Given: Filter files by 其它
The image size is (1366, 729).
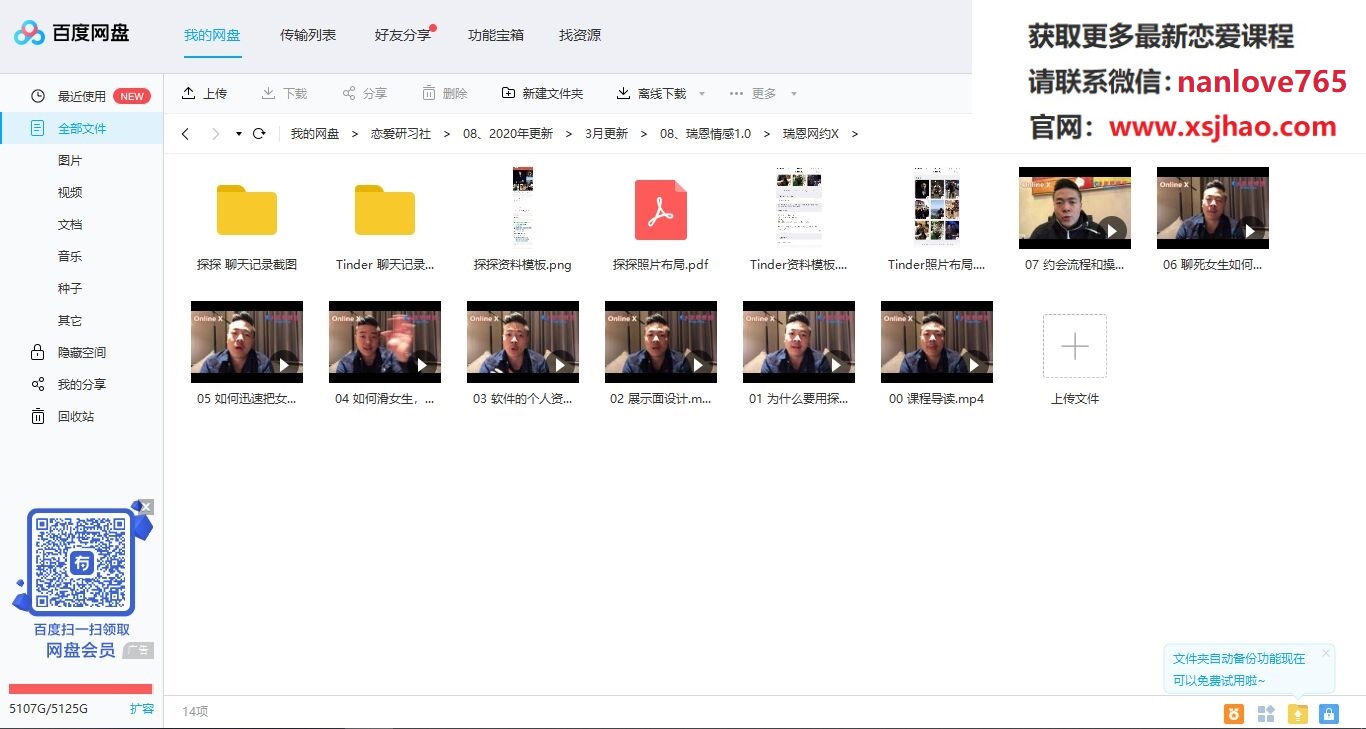Looking at the screenshot, I should [70, 320].
